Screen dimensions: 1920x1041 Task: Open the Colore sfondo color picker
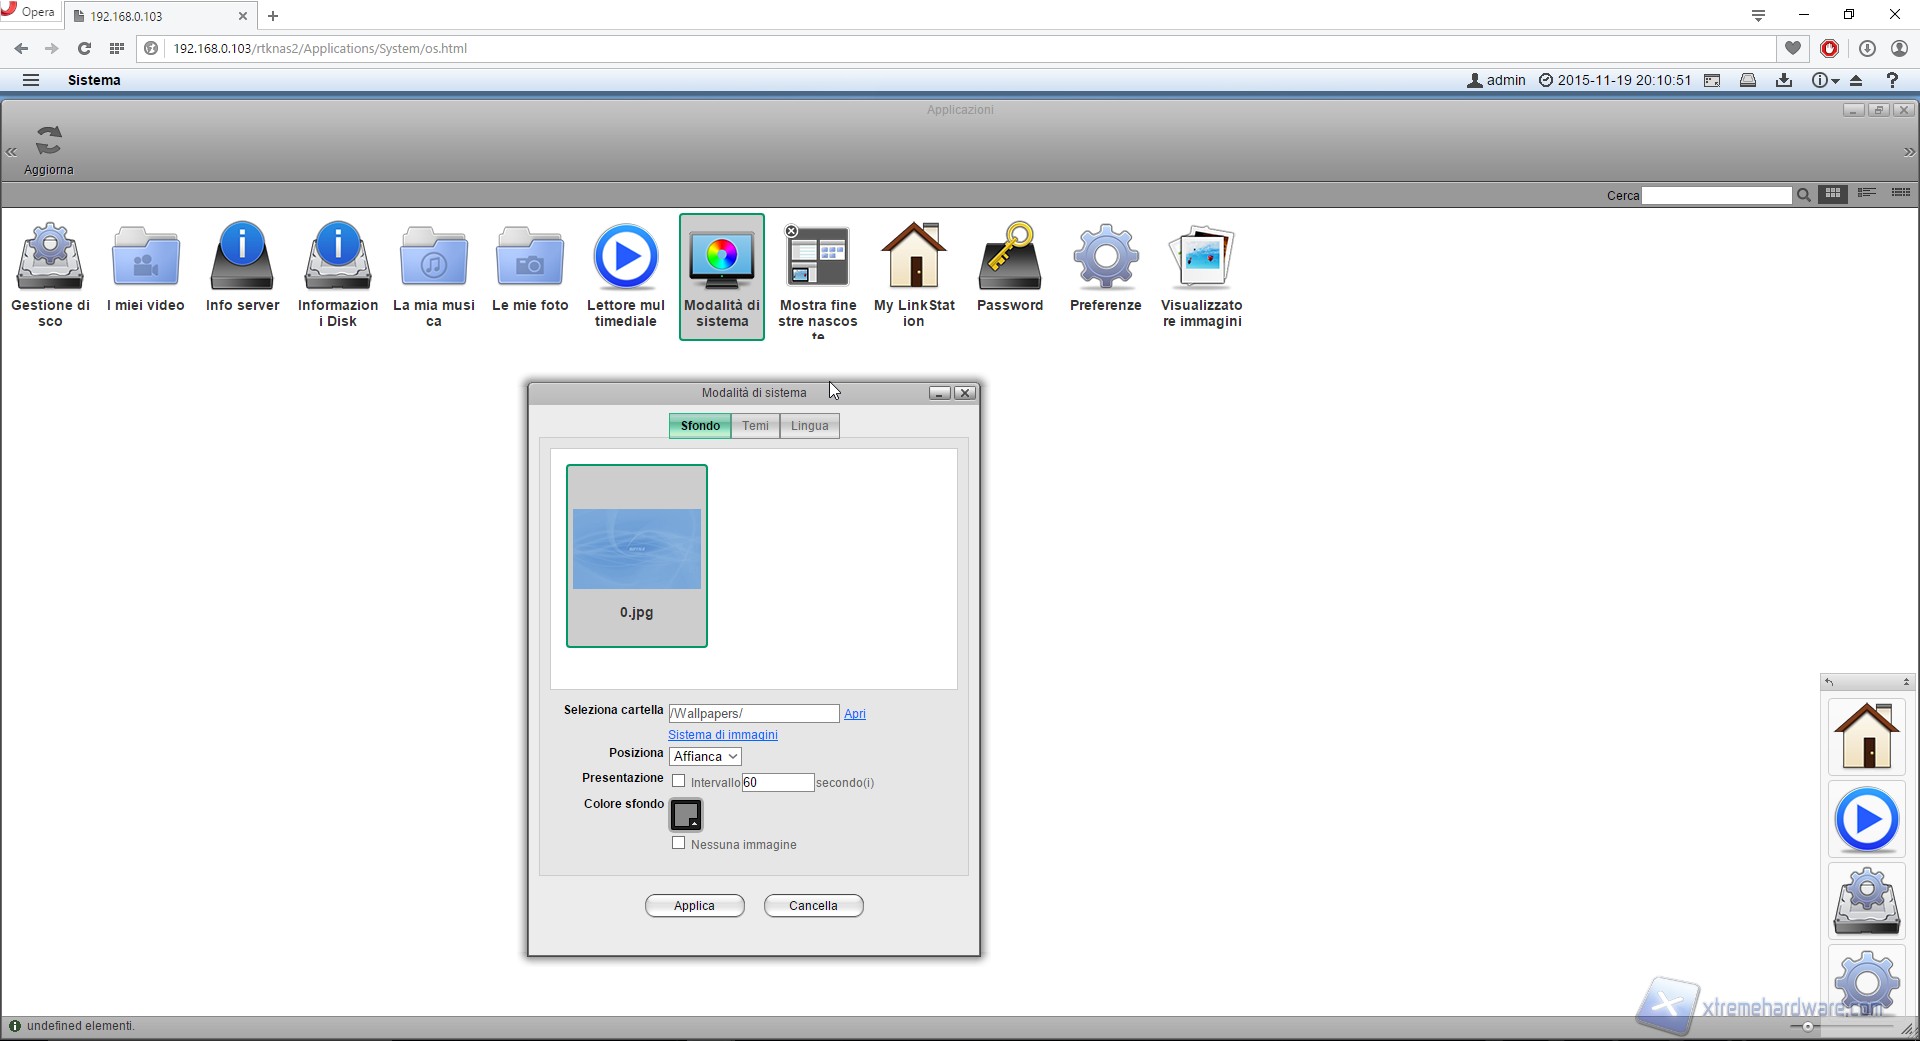686,815
